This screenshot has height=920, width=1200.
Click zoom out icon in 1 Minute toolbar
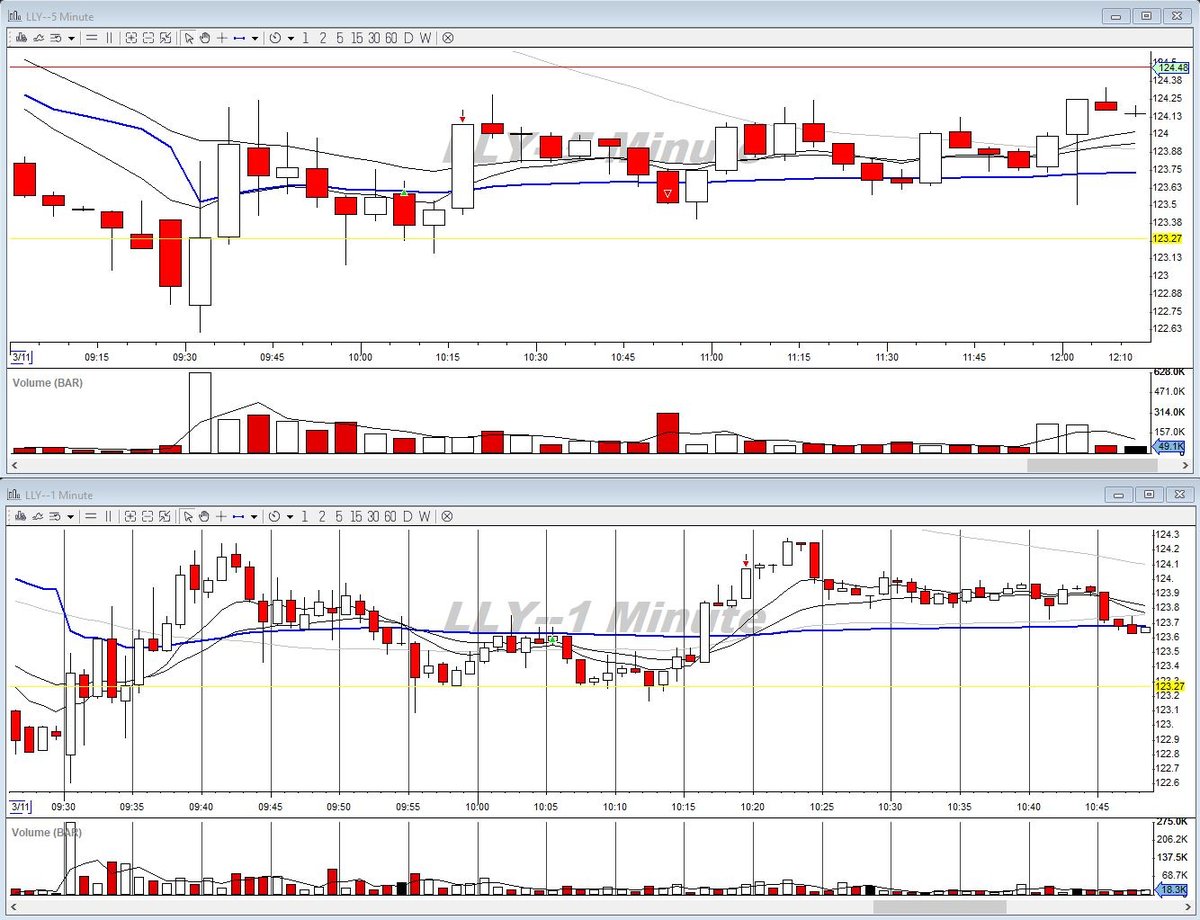pyautogui.click(x=148, y=516)
